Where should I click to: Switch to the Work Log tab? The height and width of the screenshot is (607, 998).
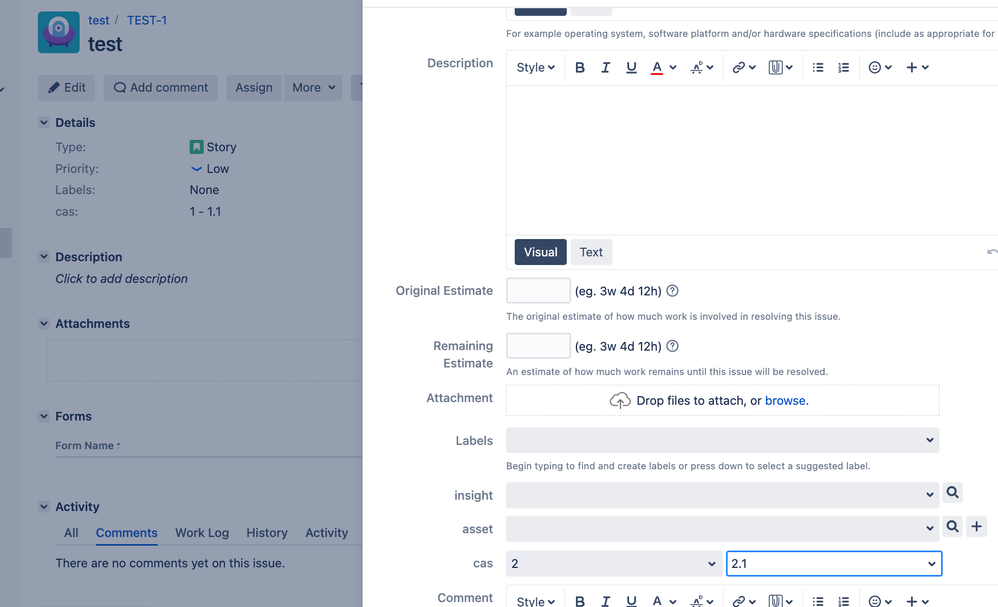tap(202, 533)
